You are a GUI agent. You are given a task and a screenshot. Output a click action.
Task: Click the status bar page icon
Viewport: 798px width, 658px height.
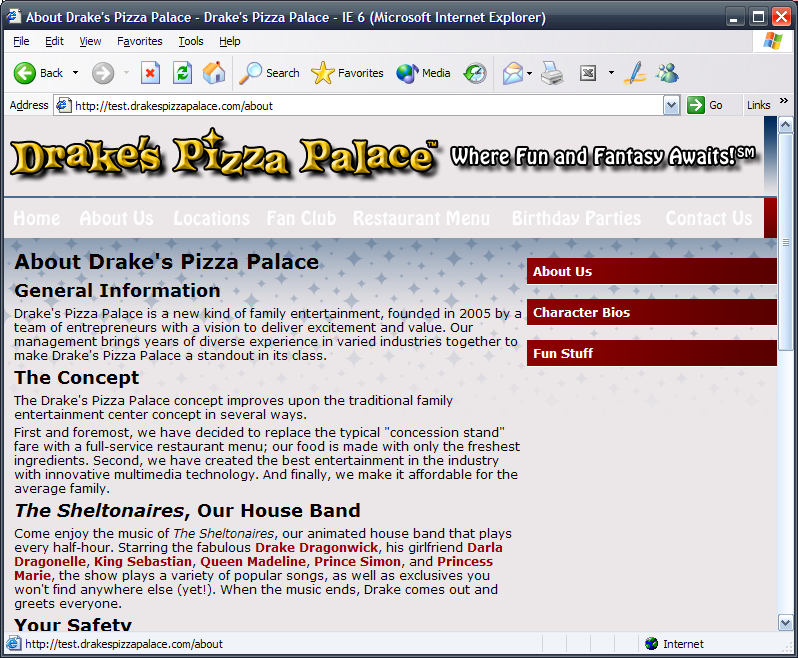pos(14,644)
